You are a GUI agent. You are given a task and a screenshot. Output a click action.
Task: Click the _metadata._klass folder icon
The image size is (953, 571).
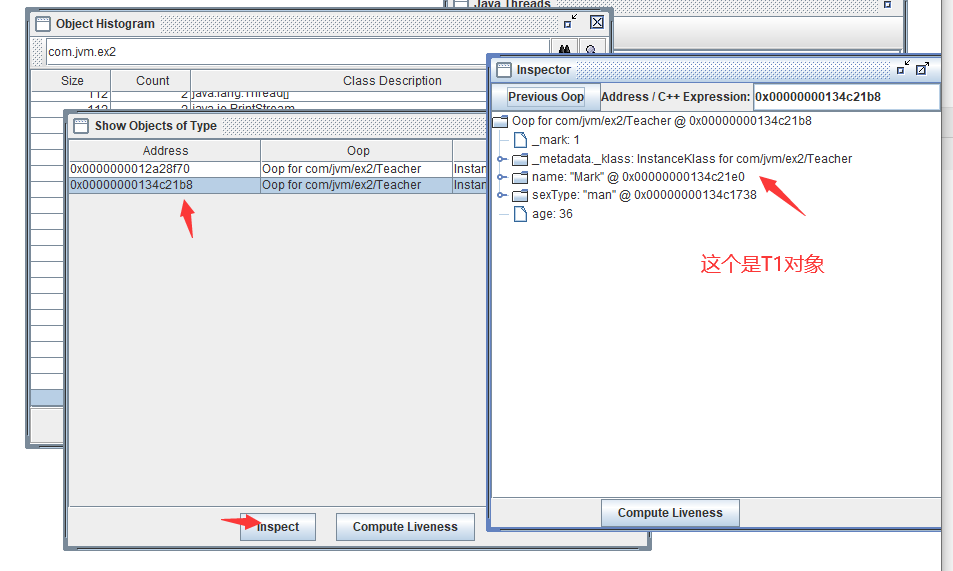coord(520,159)
